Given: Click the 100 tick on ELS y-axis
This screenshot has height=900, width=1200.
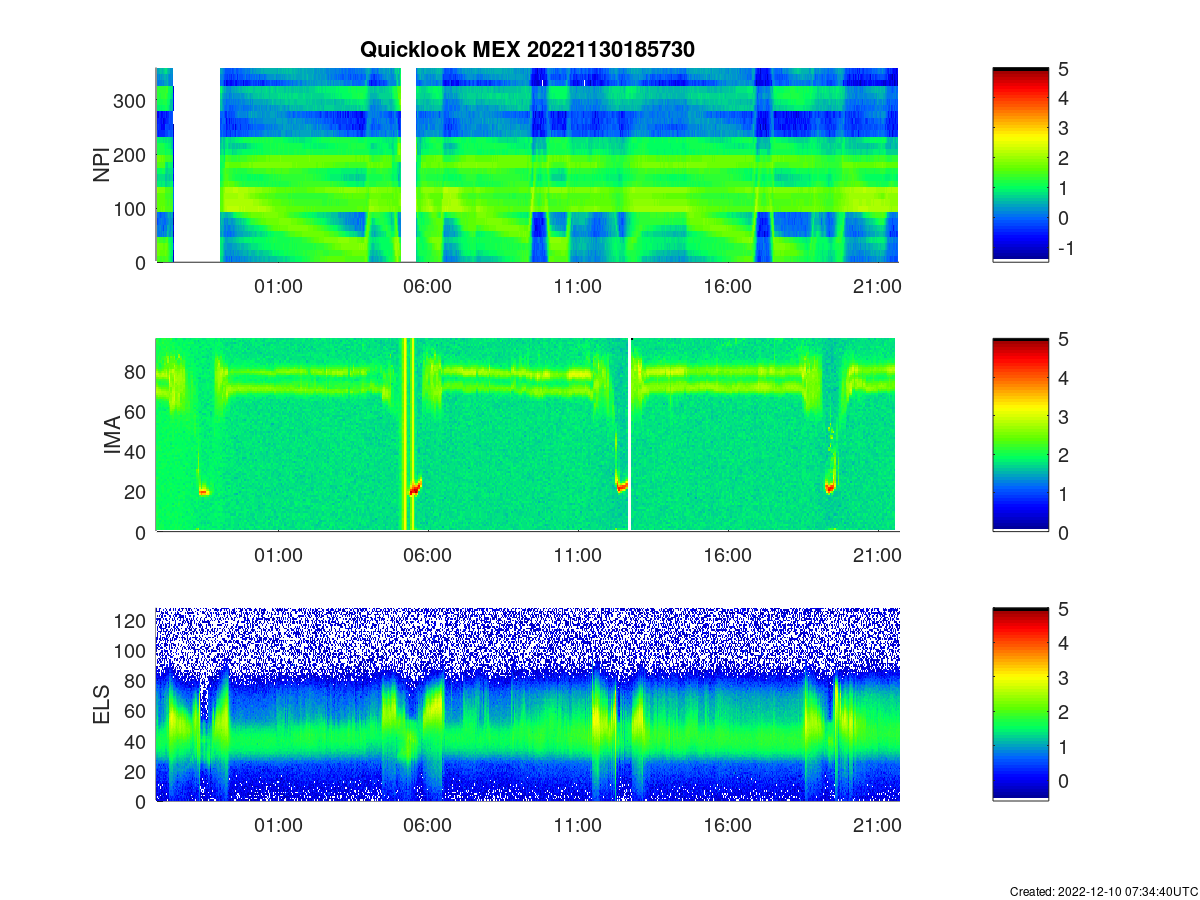Looking at the screenshot, I should [x=132, y=651].
